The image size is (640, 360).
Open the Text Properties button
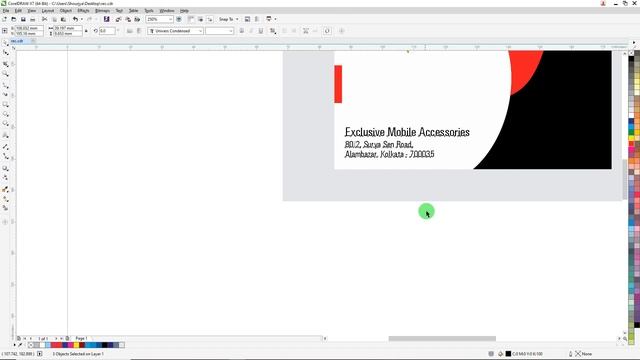[x=305, y=31]
